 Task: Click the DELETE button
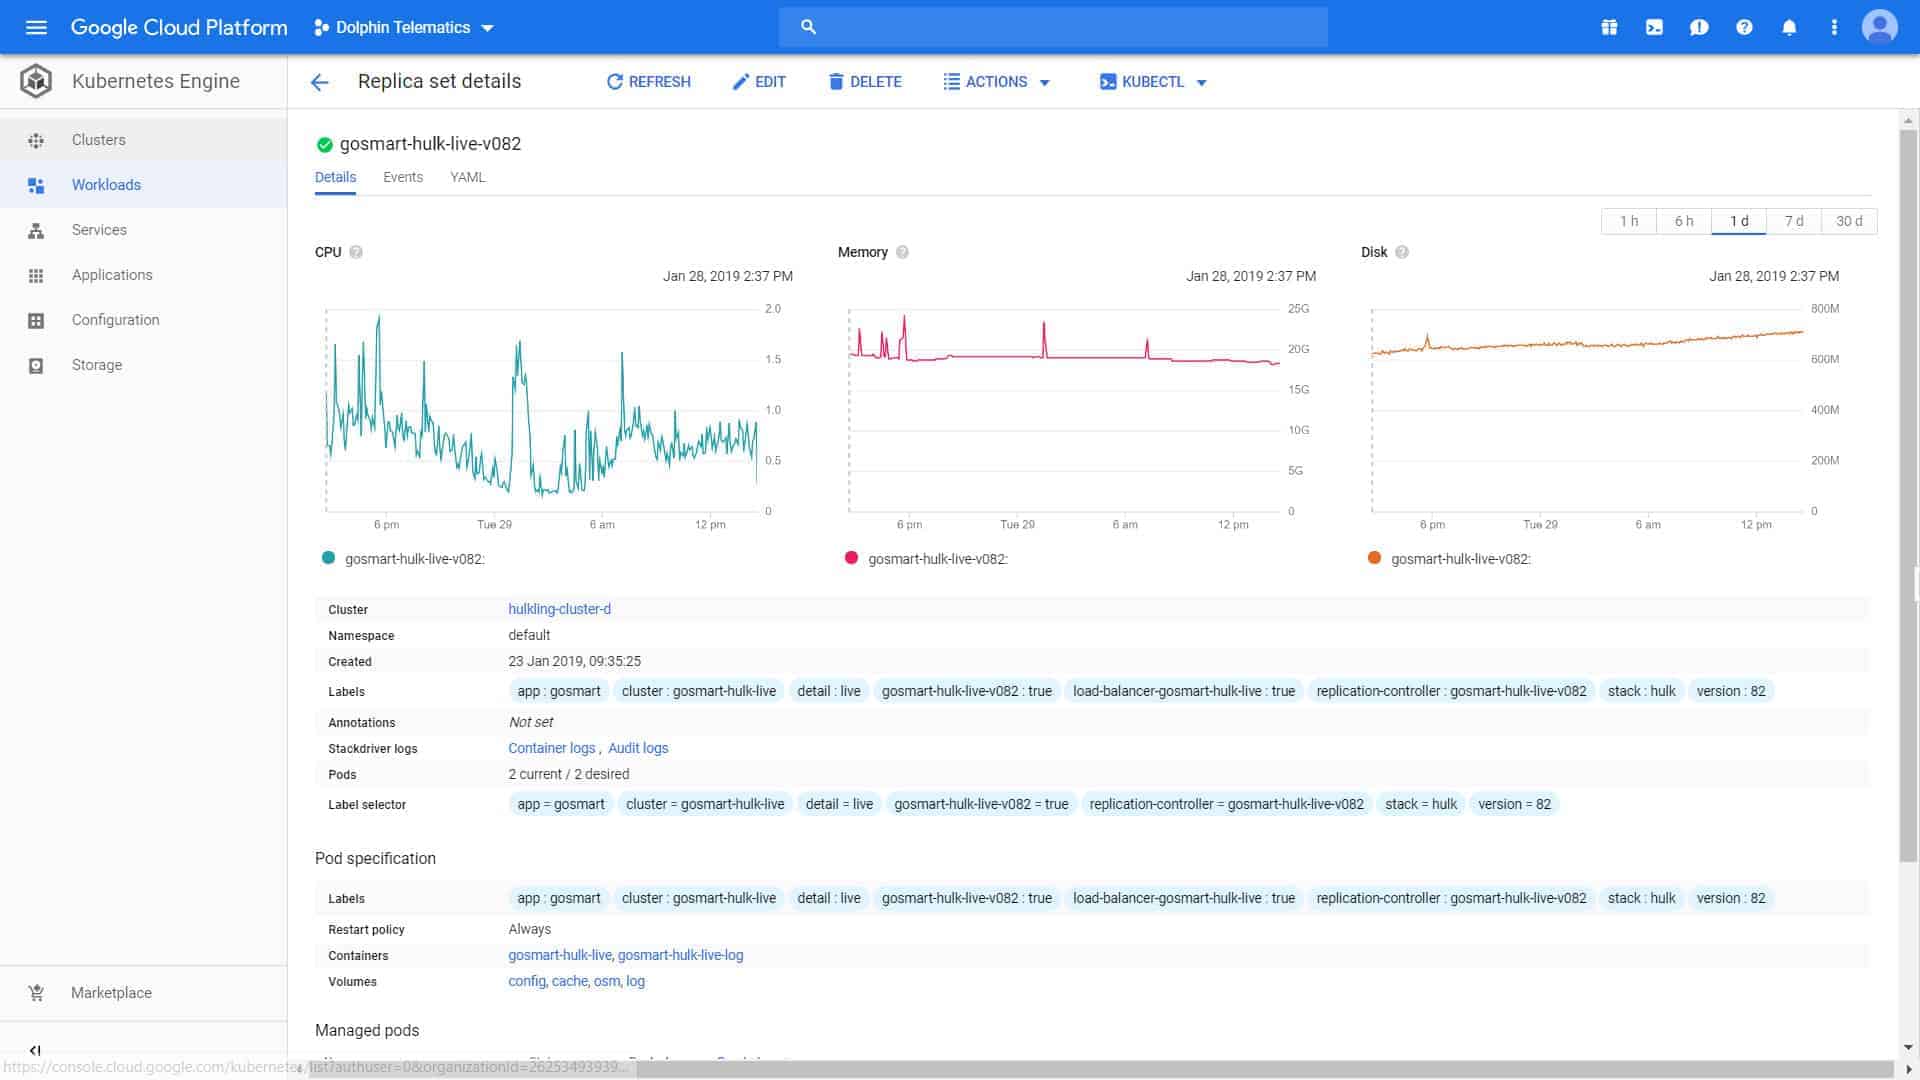click(865, 82)
